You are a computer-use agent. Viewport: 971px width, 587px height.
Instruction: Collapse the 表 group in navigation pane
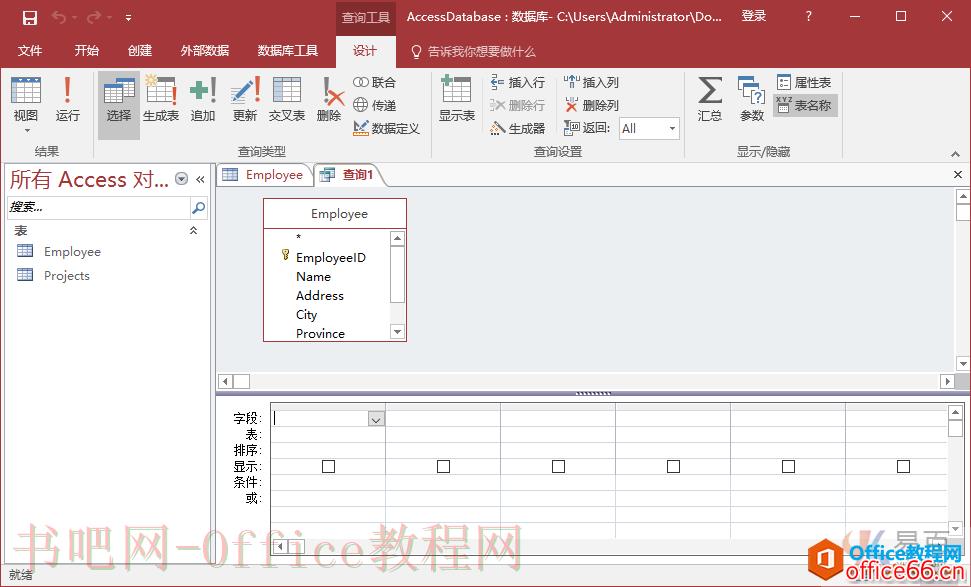click(193, 230)
